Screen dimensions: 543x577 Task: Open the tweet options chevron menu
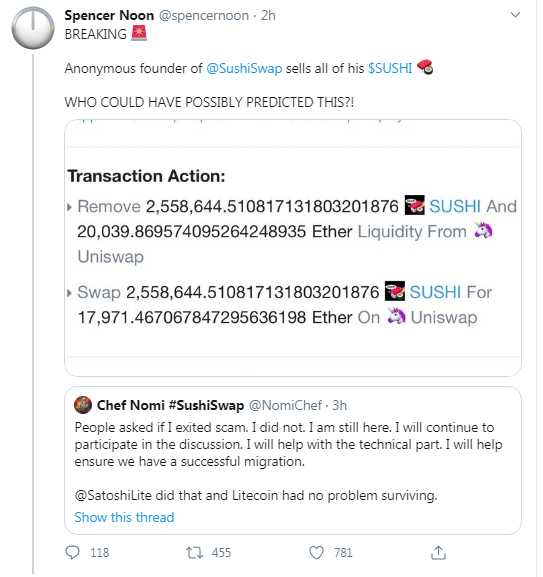[515, 15]
